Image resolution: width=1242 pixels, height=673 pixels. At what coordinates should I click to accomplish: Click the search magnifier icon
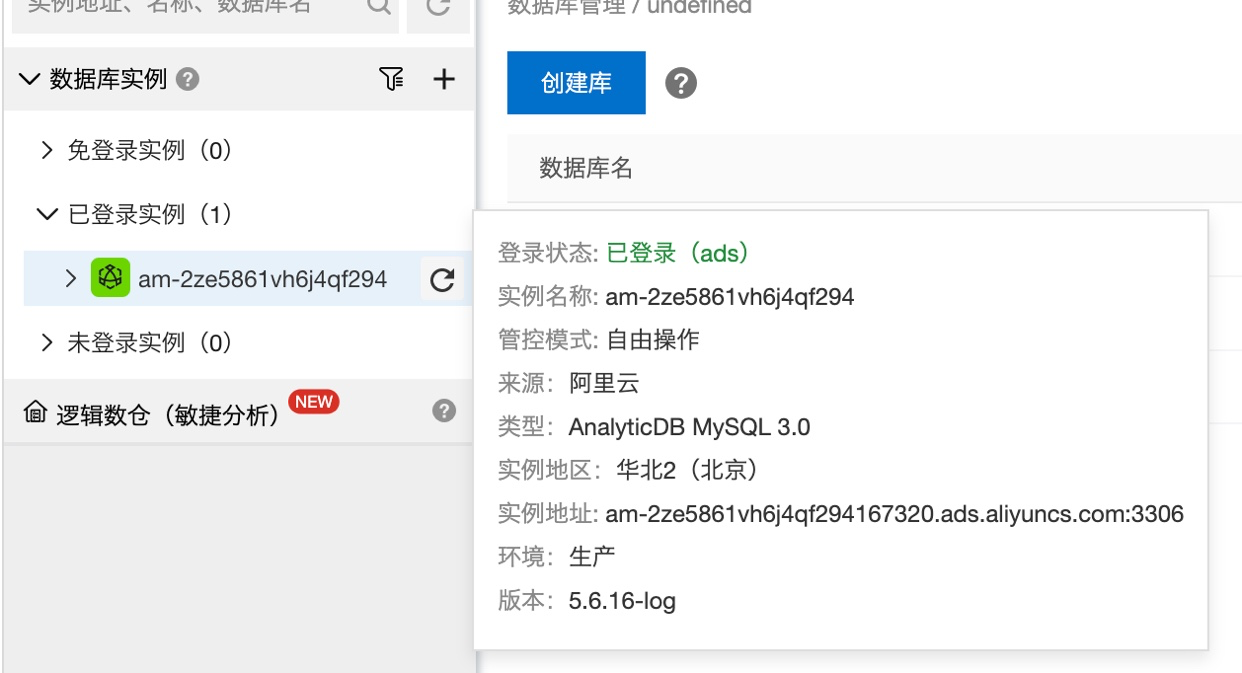click(x=378, y=7)
